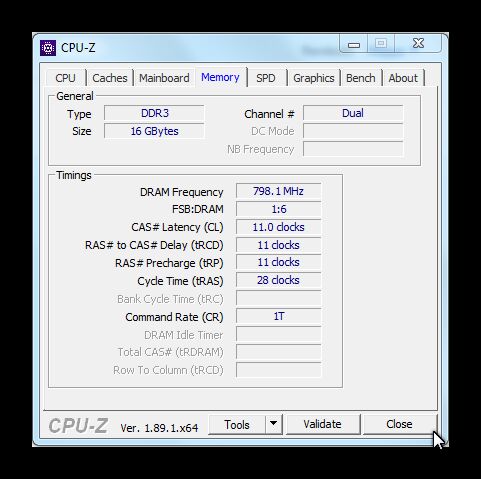Image resolution: width=481 pixels, height=479 pixels.
Task: Click the Ver. 1.89.1.x64 version text
Action: click(159, 428)
